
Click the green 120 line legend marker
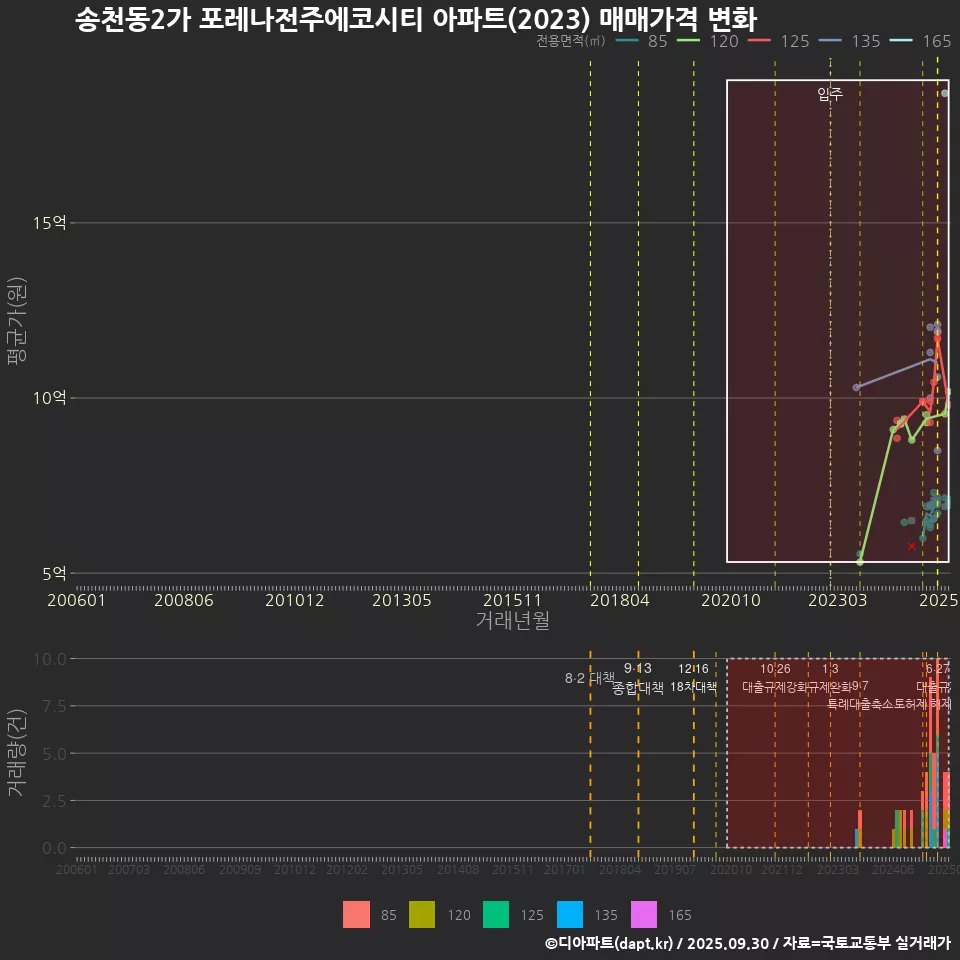pos(689,41)
